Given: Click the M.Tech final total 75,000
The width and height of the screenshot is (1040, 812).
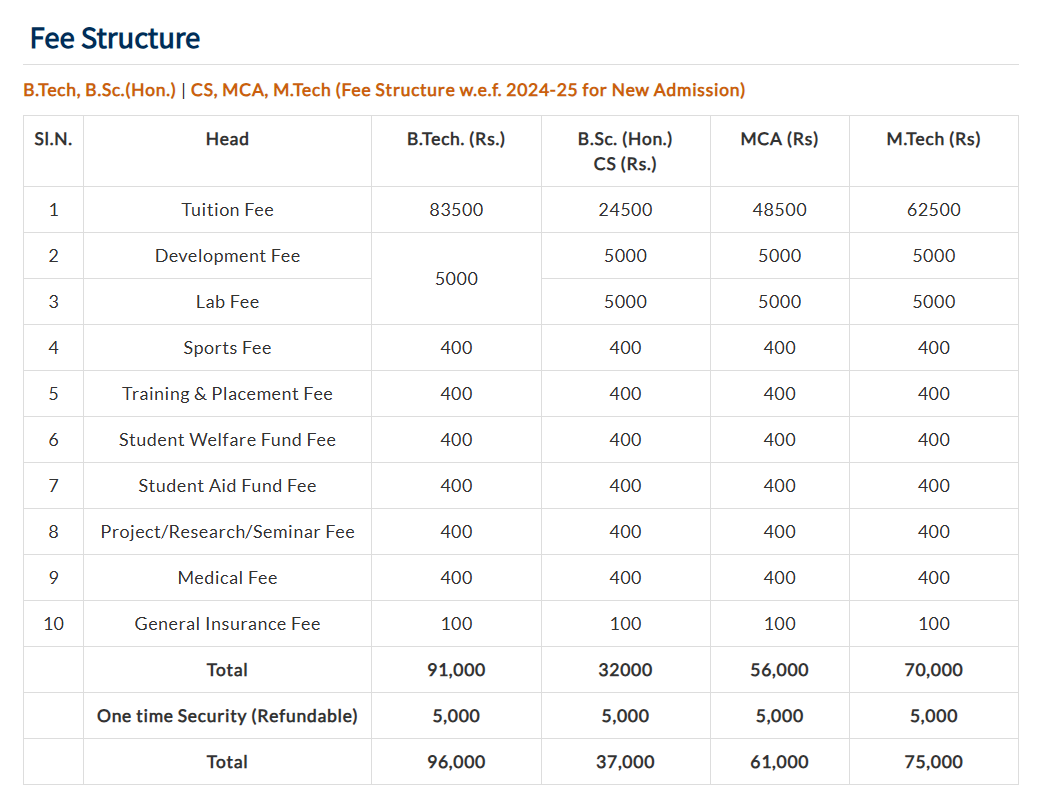Looking at the screenshot, I should click(933, 762).
